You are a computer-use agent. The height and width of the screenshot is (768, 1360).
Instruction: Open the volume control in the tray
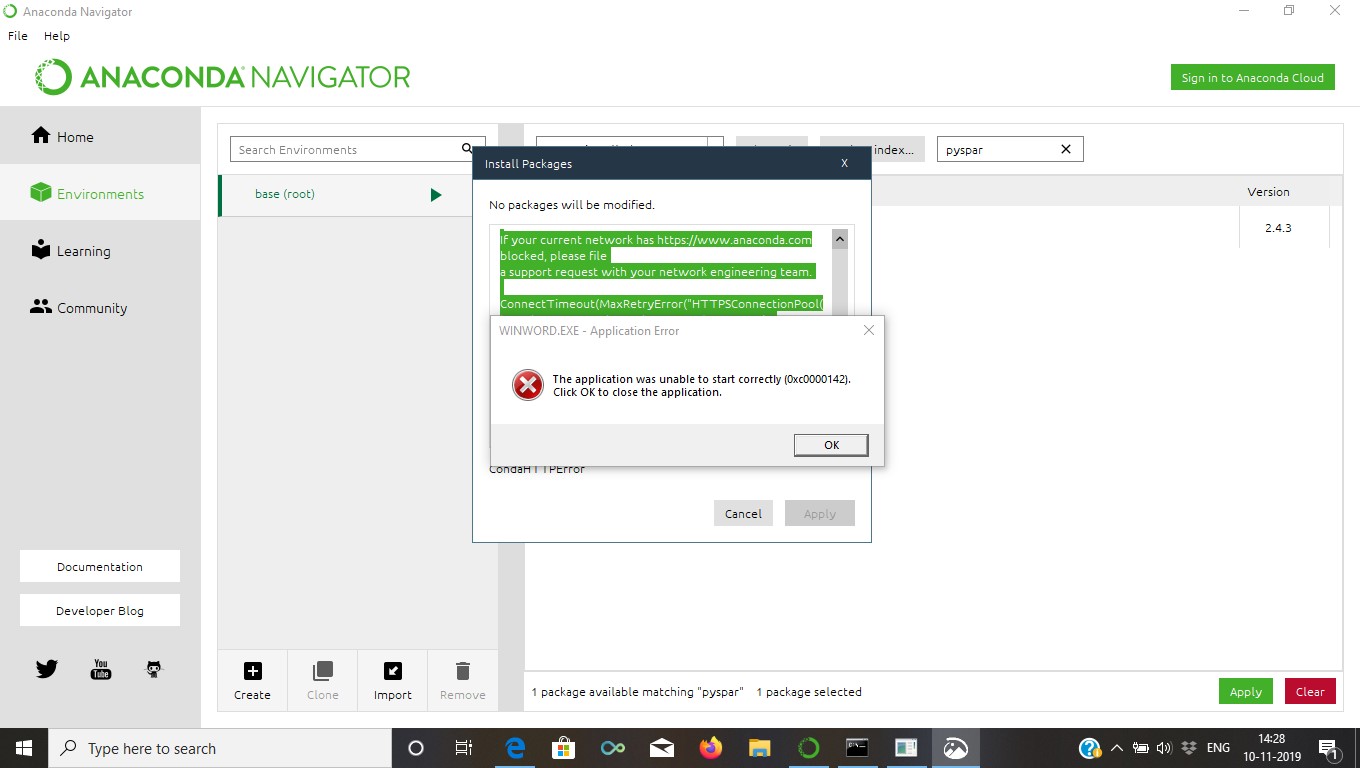click(x=1164, y=748)
